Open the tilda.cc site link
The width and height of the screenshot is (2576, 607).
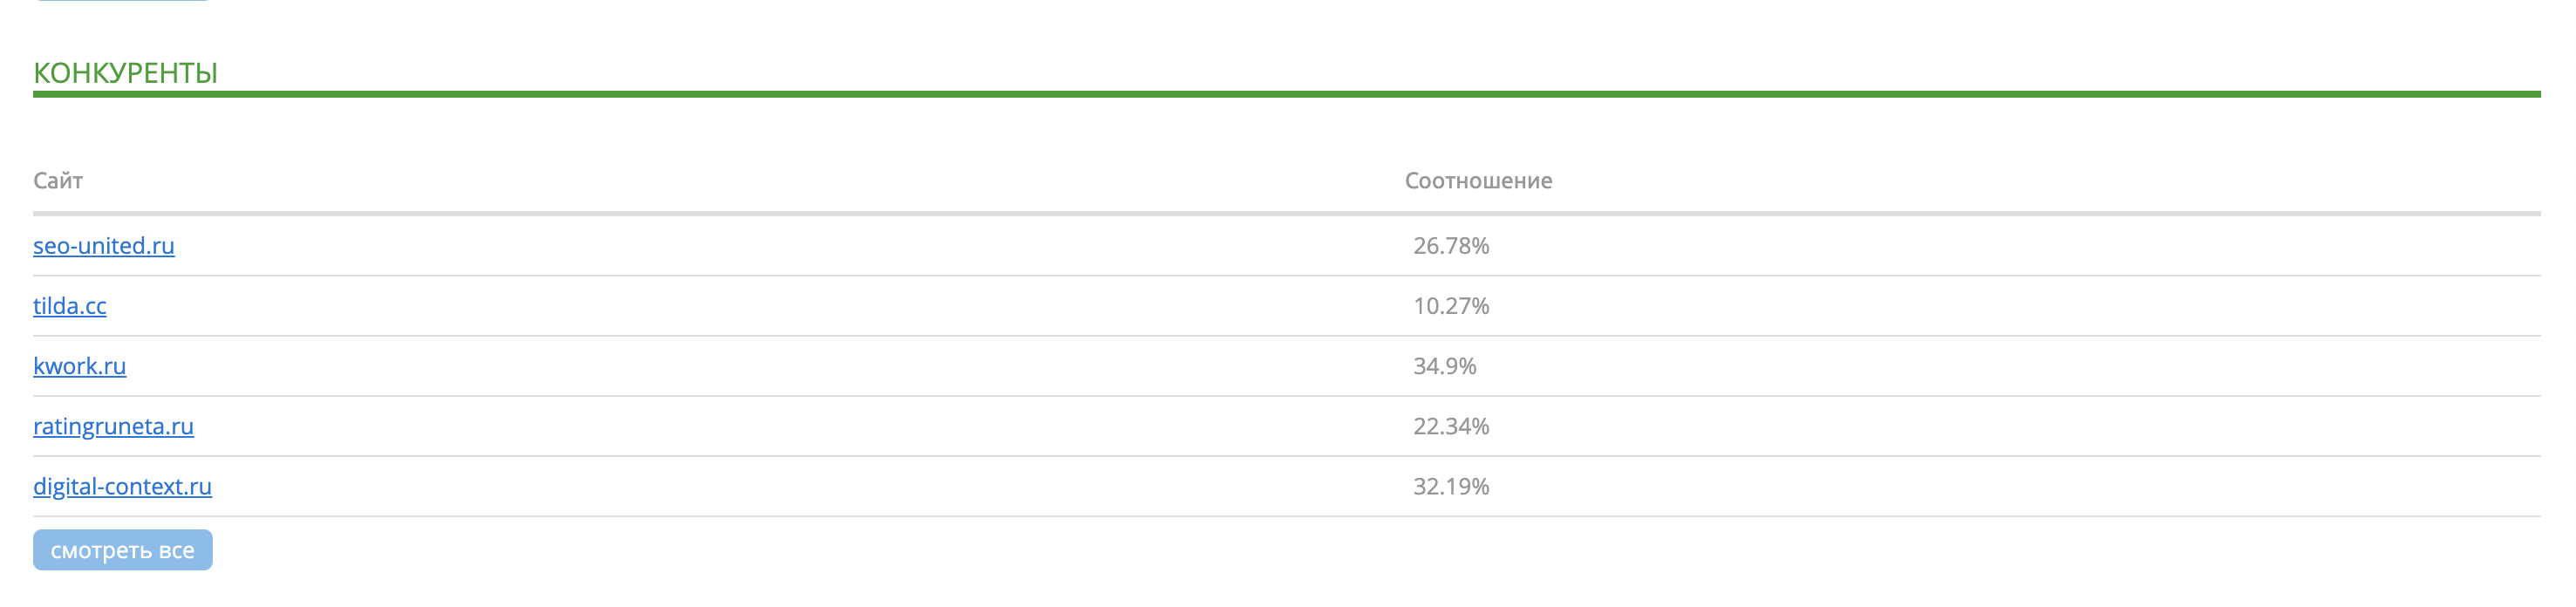tap(69, 305)
